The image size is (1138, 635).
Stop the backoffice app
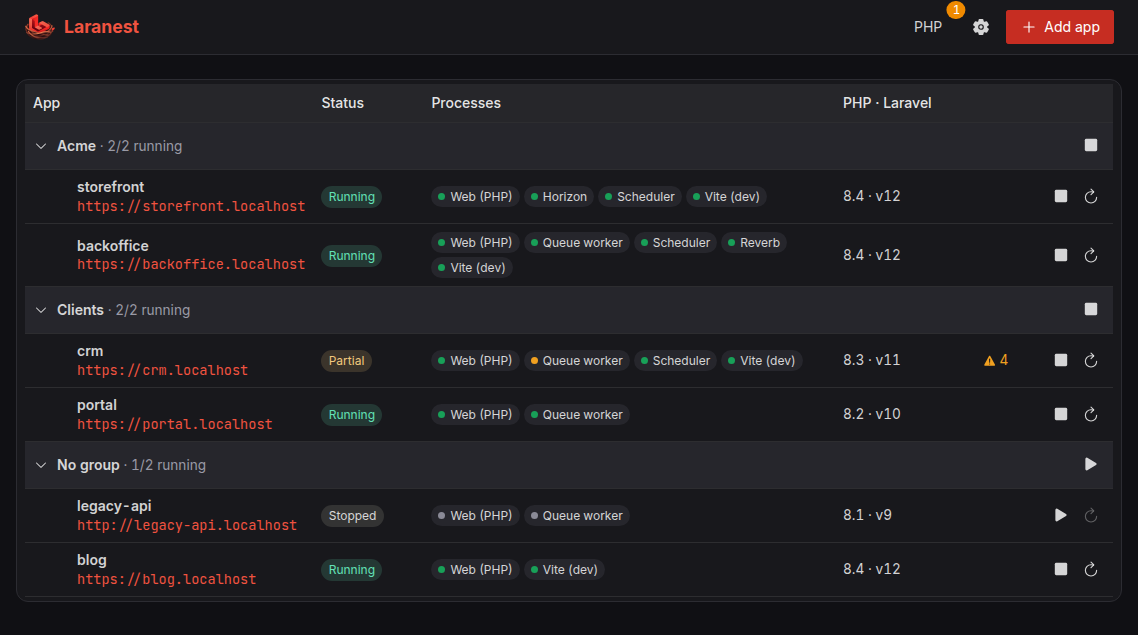coord(1060,255)
